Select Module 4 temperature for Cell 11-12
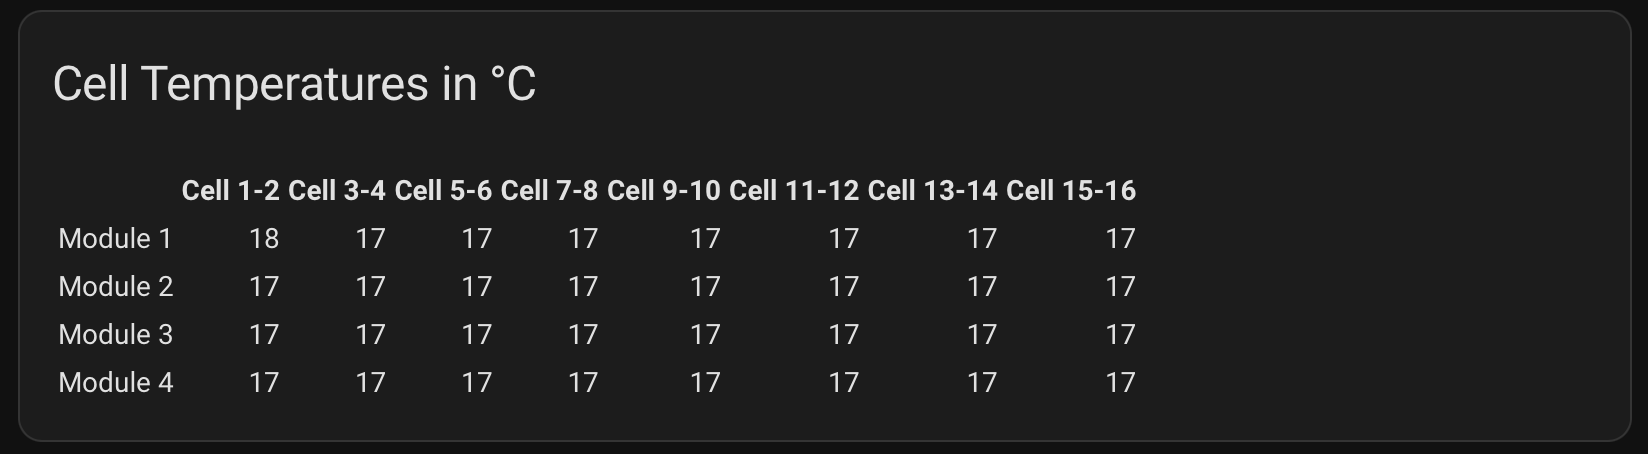 [844, 382]
